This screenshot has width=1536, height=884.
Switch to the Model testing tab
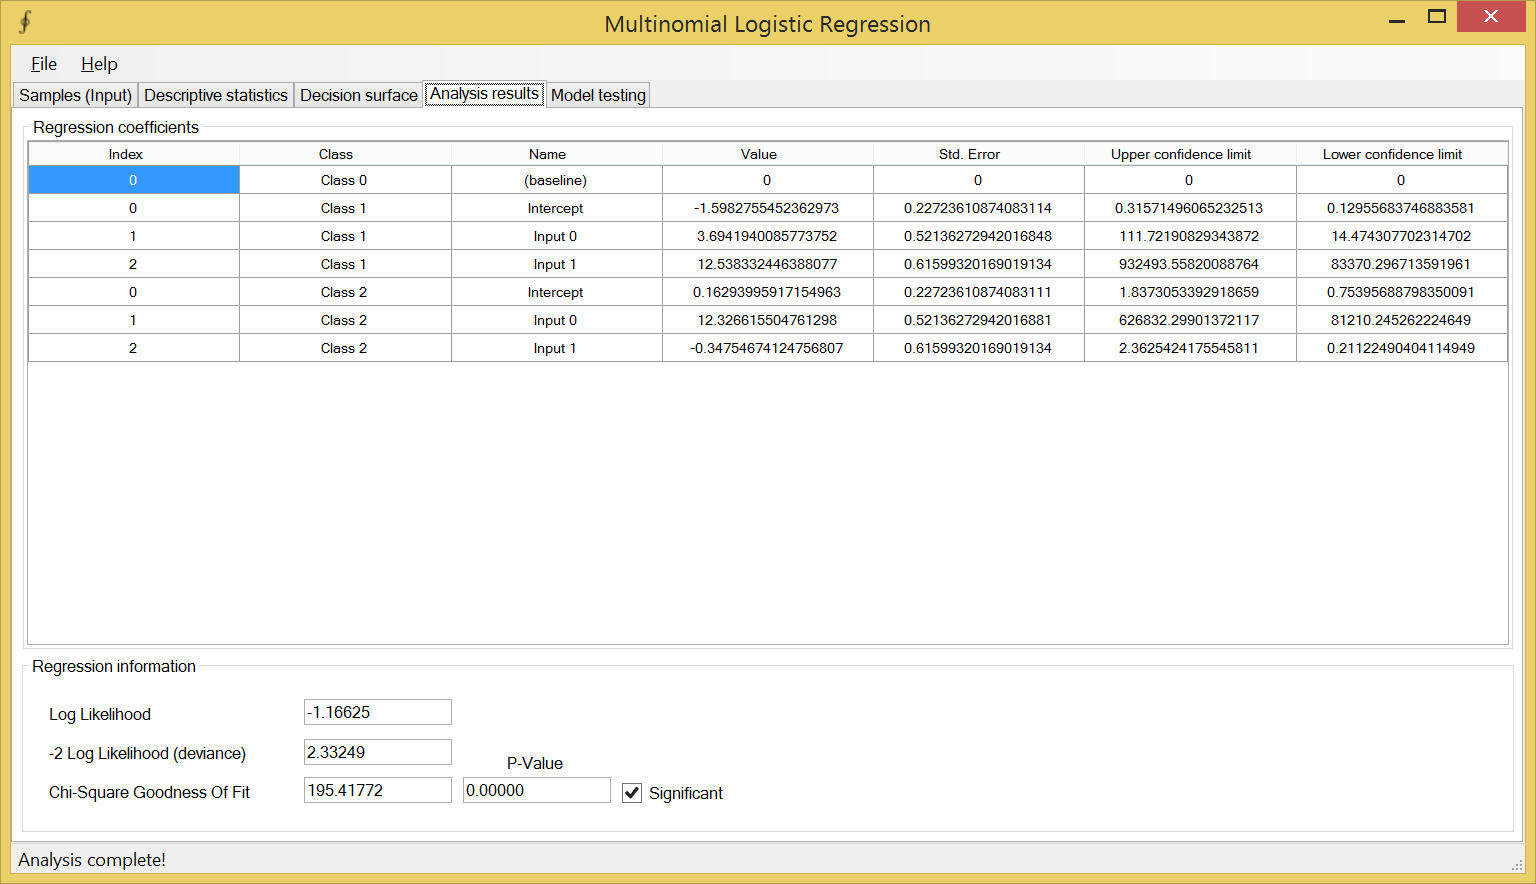597,94
